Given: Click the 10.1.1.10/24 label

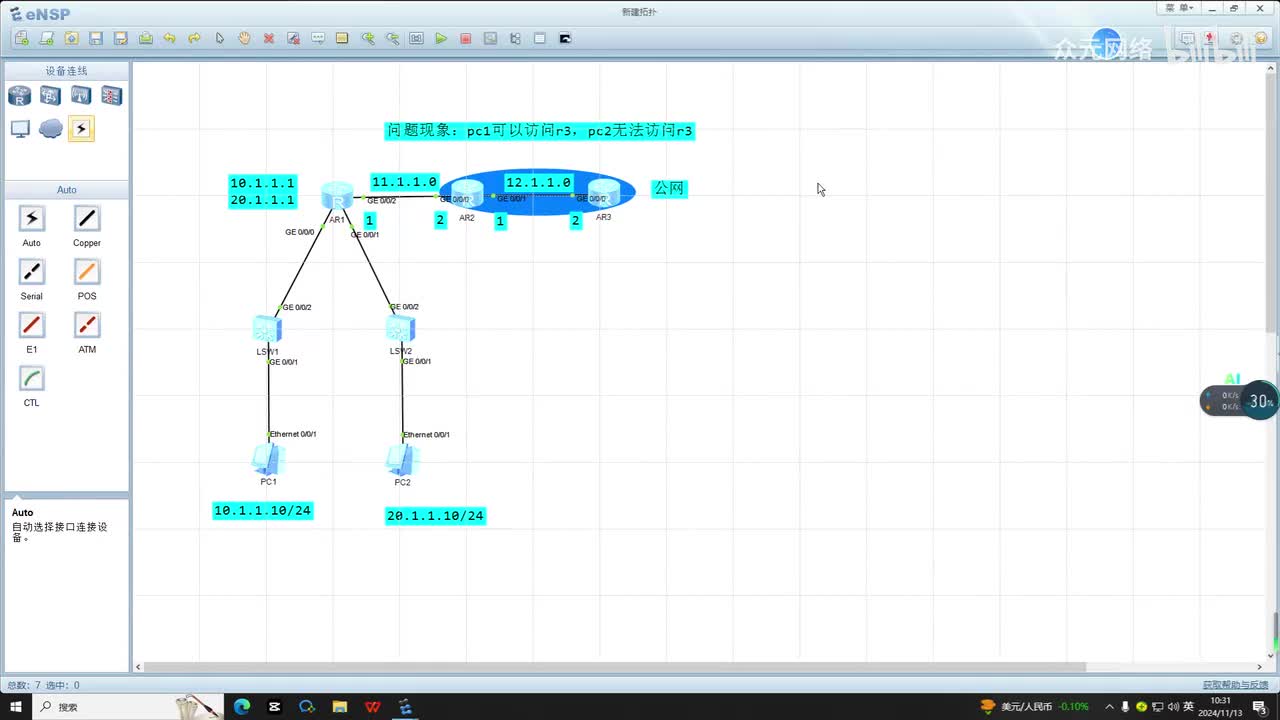Looking at the screenshot, I should tap(263, 511).
